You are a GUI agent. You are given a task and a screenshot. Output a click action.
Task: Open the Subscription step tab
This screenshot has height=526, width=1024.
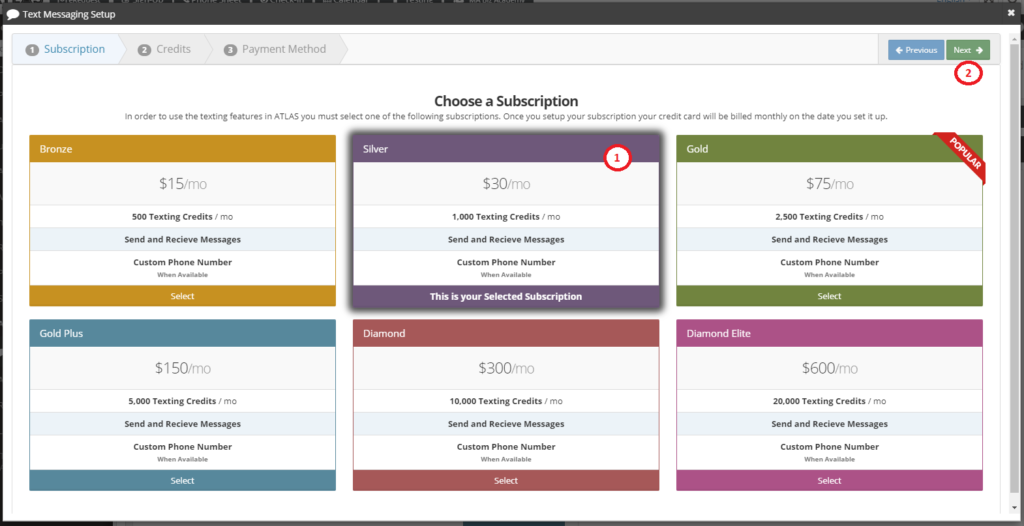(66, 49)
